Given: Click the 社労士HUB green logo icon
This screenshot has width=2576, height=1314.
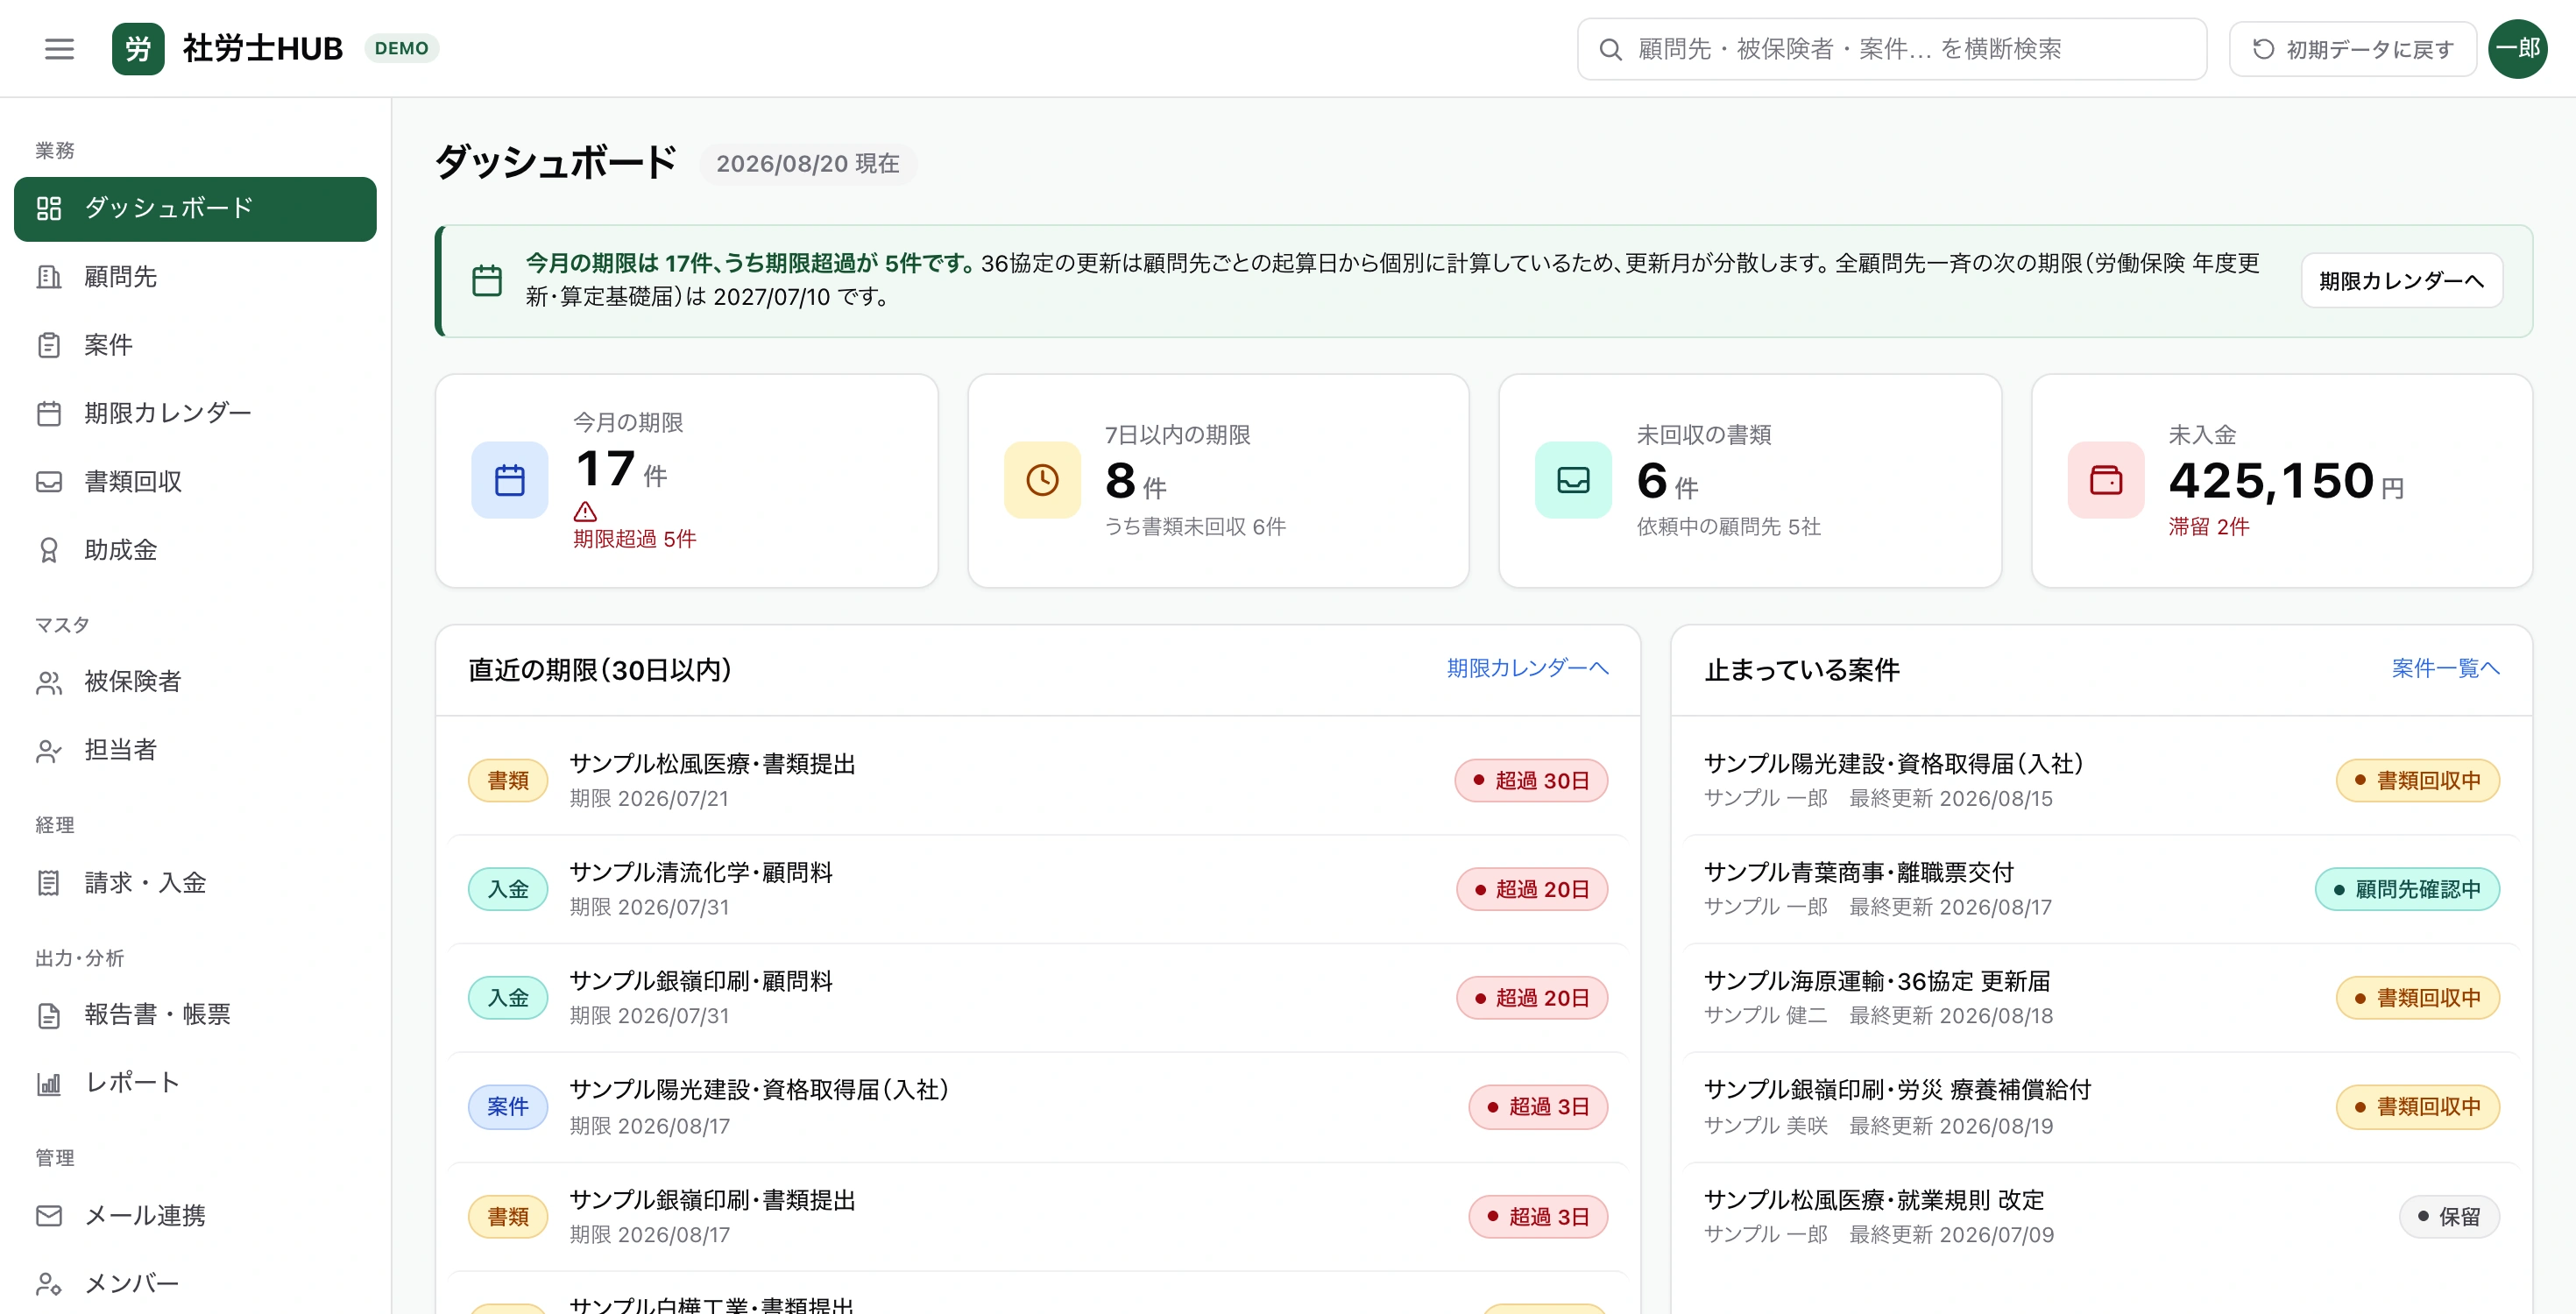Looking at the screenshot, I should pos(138,48).
